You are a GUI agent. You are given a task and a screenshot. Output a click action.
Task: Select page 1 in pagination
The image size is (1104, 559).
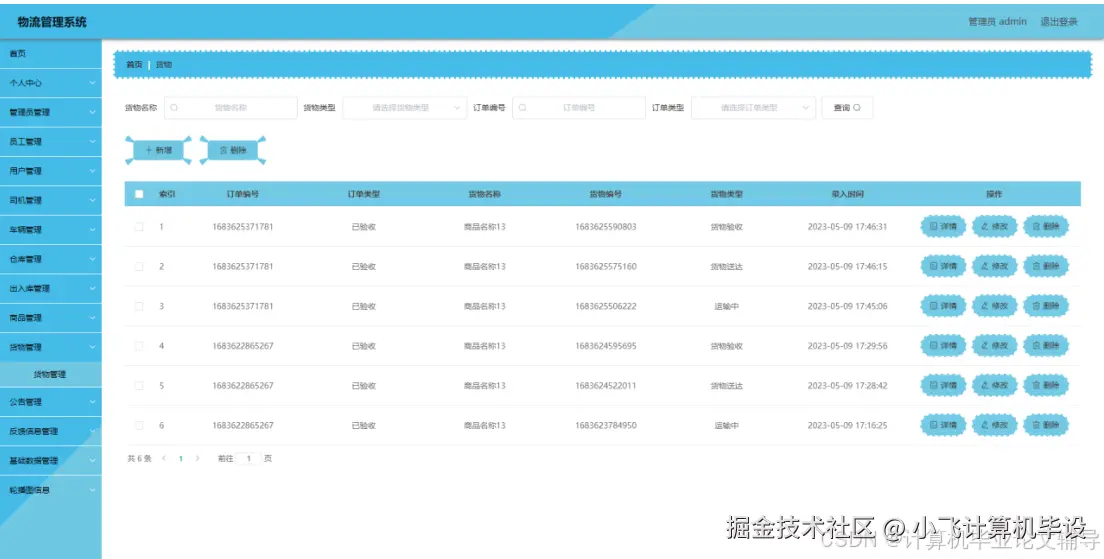click(181, 458)
